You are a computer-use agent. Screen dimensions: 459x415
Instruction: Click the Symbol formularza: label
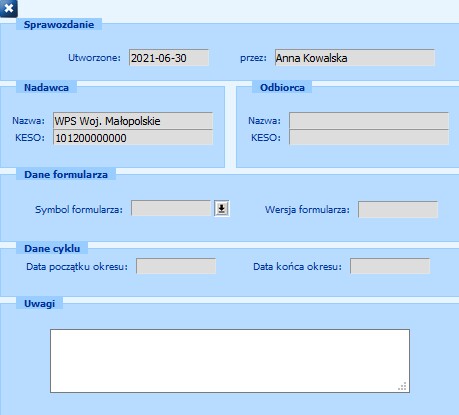(x=79, y=209)
